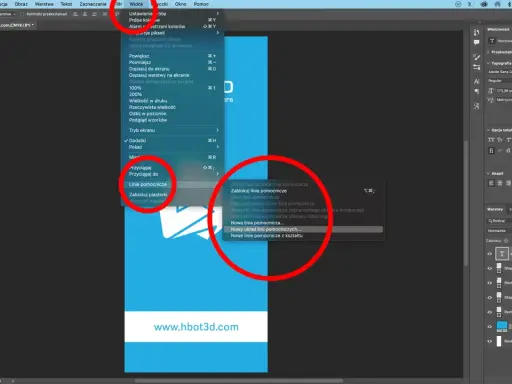The width and height of the screenshot is (512, 384).
Task: Choose Powiększ from the Widok menu
Action: (172, 56)
